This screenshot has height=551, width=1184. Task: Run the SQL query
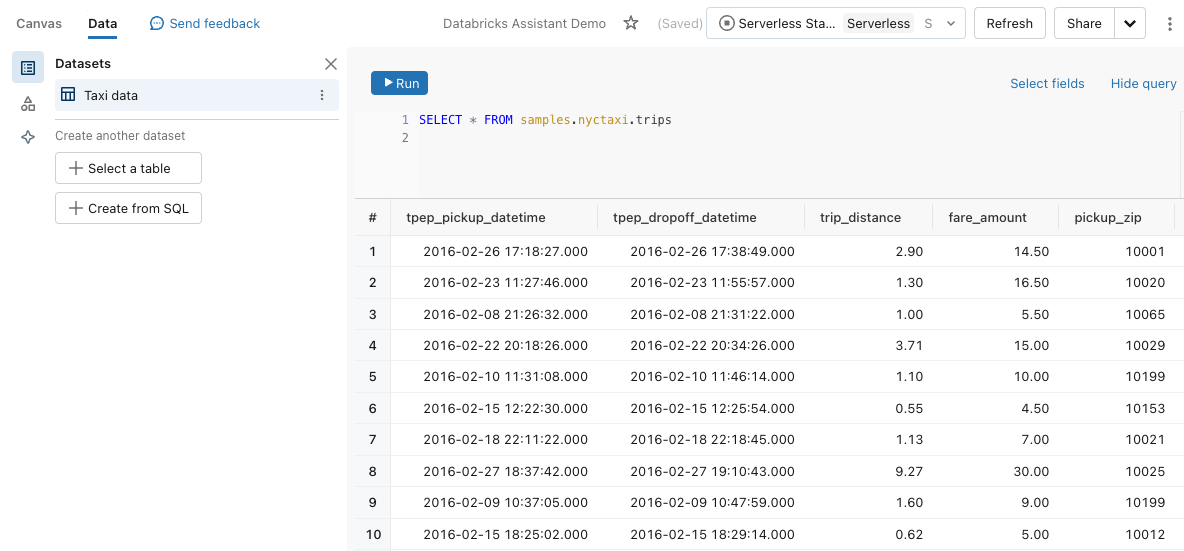[x=399, y=83]
